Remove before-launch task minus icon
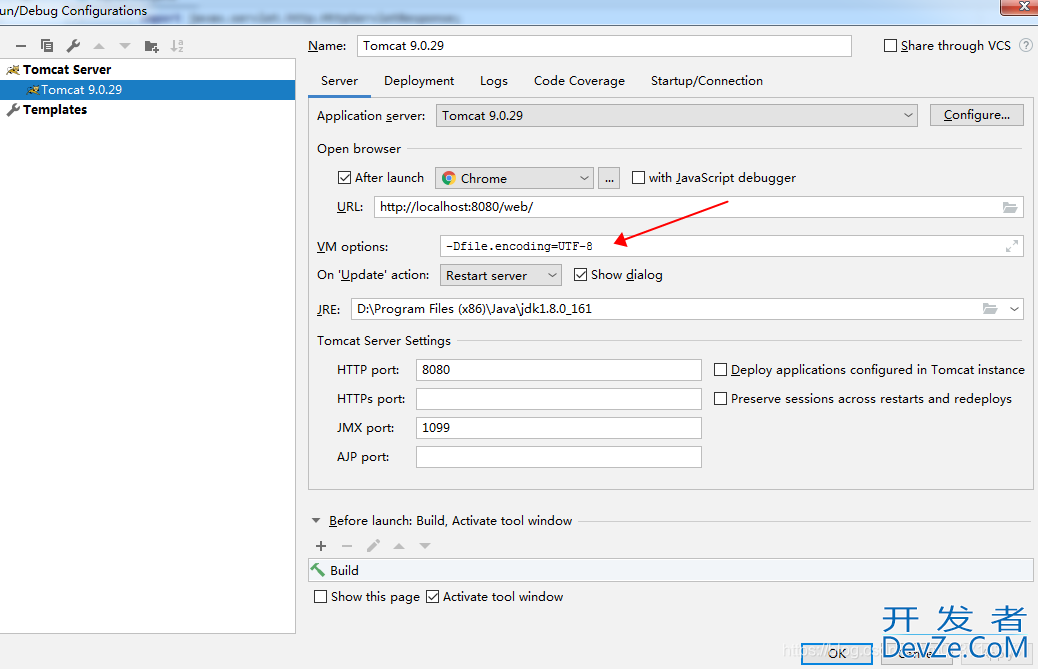 (x=347, y=546)
